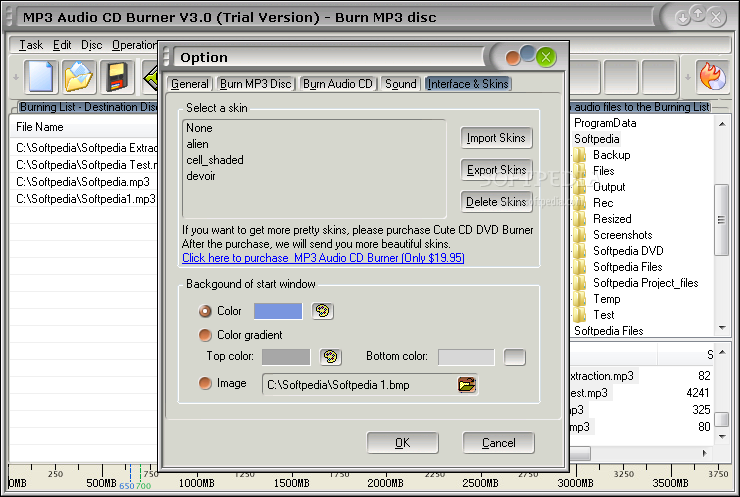Select the None skin
The width and height of the screenshot is (740, 497).
pyautogui.click(x=199, y=128)
